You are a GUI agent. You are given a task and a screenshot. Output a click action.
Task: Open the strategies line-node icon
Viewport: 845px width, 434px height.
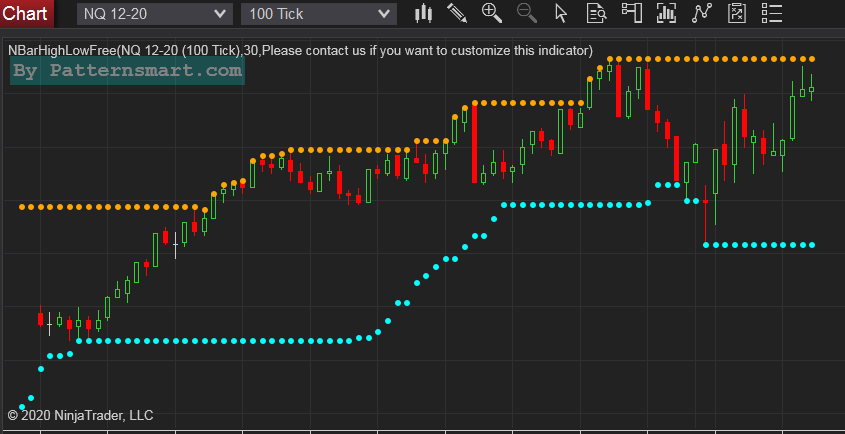[702, 13]
